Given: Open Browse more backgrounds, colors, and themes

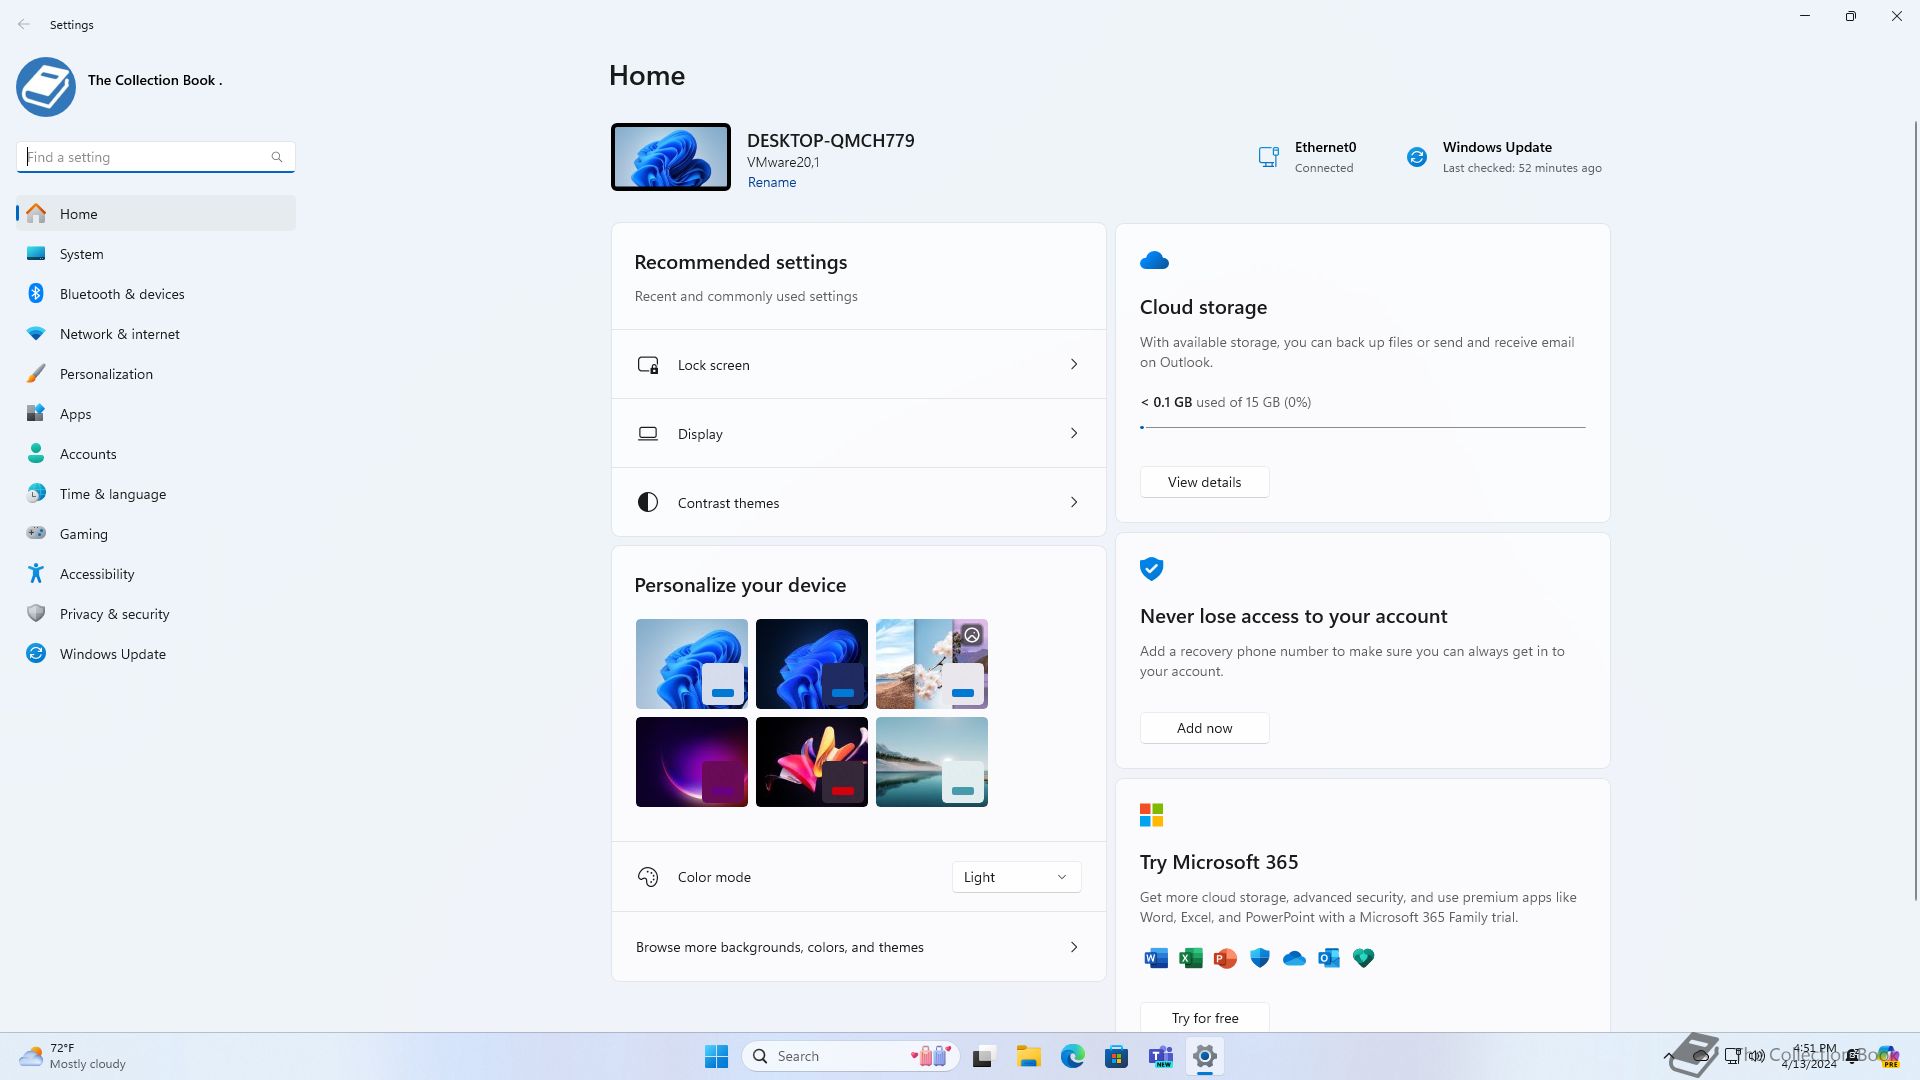Looking at the screenshot, I should pos(858,947).
